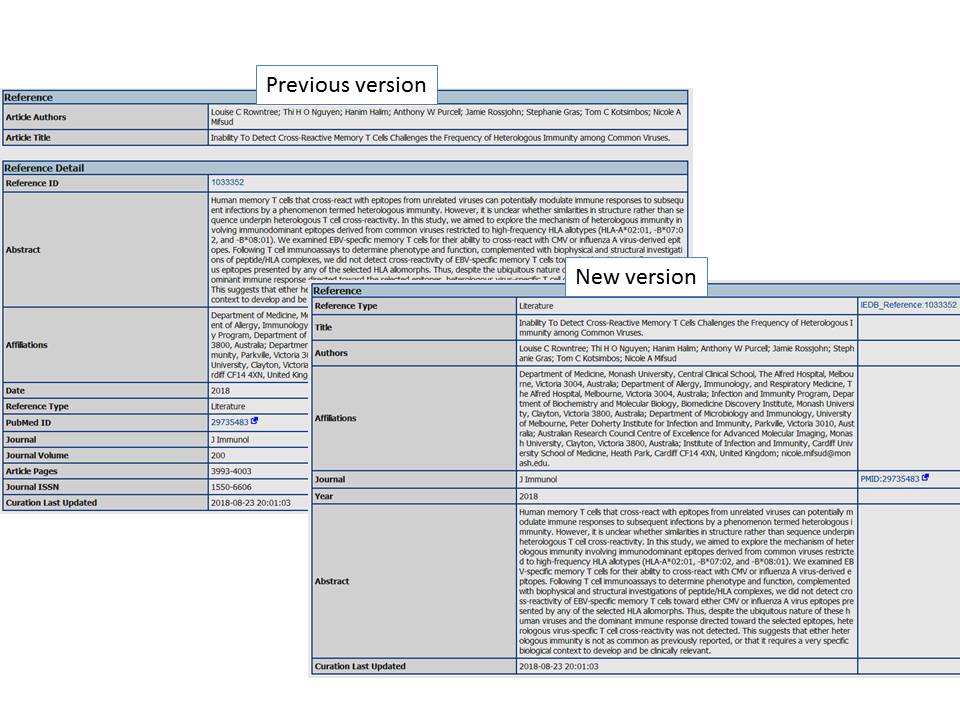Image resolution: width=960 pixels, height=720 pixels.
Task: Click the Reference Type label in the previous version table
Action: click(x=37, y=407)
